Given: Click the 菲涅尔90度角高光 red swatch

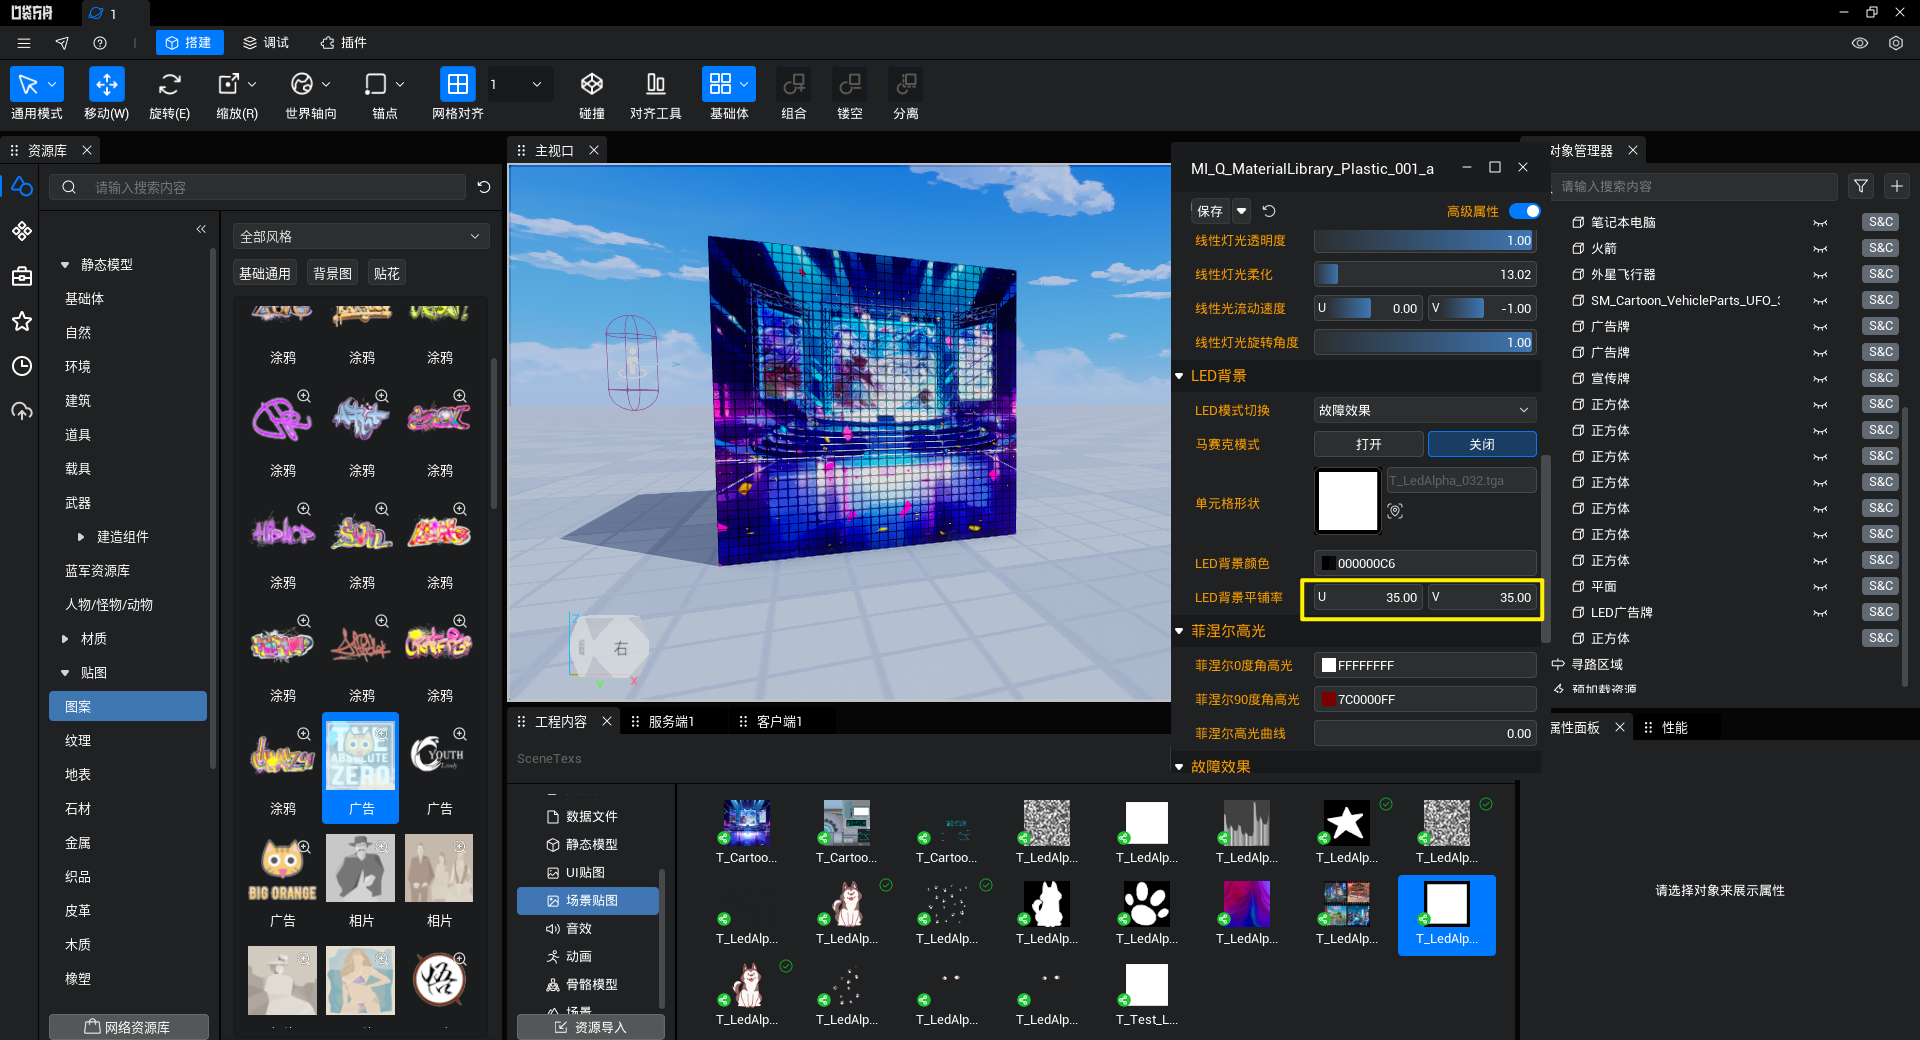Looking at the screenshot, I should click(1328, 699).
